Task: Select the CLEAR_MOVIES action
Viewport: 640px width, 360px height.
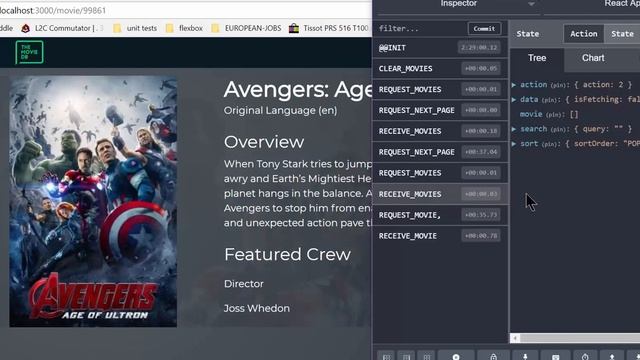Action: pos(440,69)
